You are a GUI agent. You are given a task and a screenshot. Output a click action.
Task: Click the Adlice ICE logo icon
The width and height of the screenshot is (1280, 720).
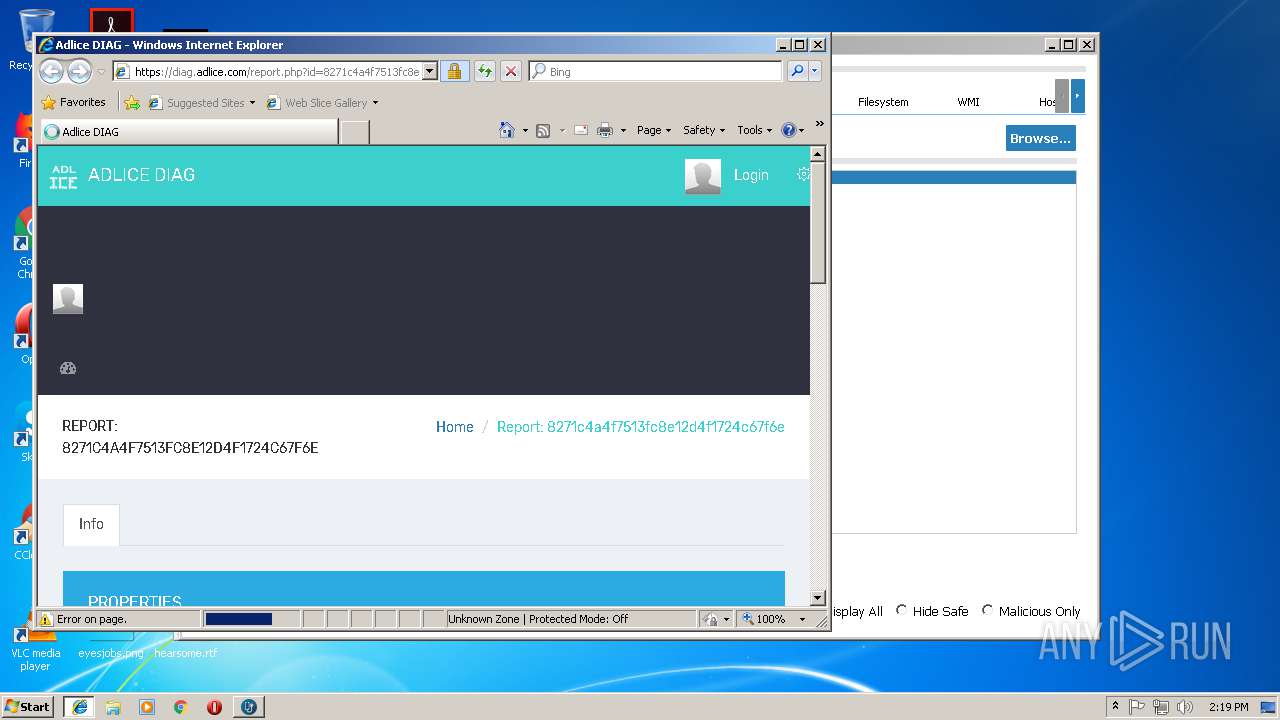coord(63,176)
